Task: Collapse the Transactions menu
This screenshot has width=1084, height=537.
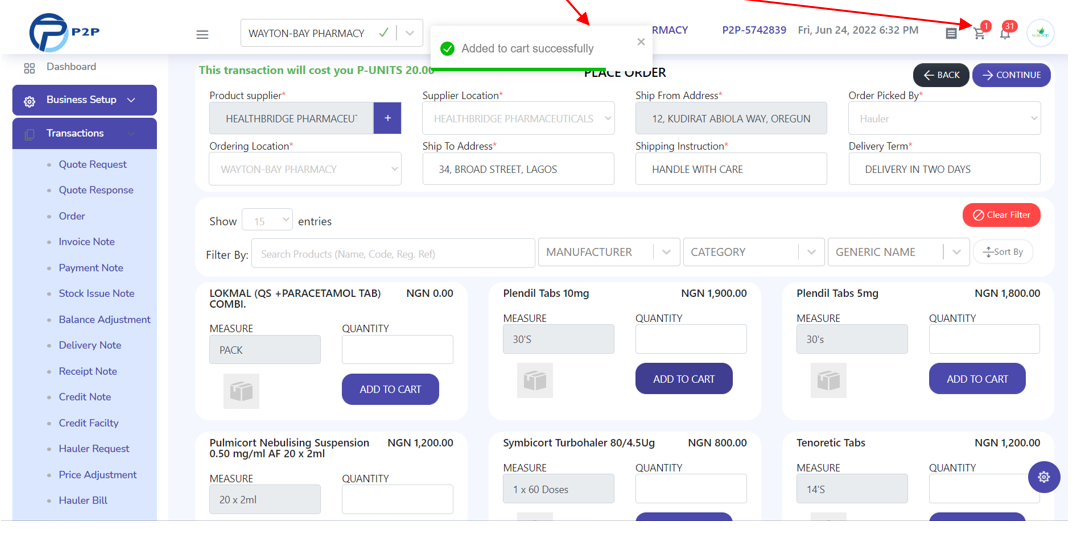Action: click(x=84, y=133)
